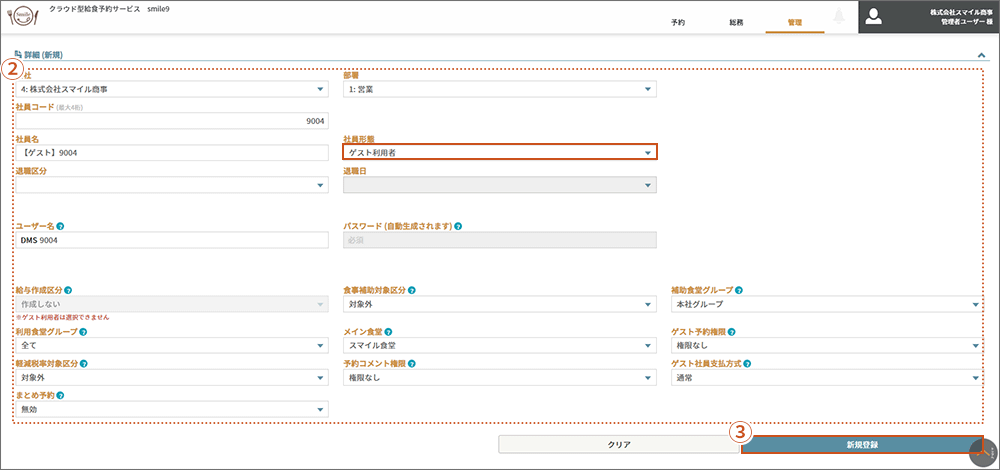Switch to the 予約 tab
Image resolution: width=1000 pixels, height=470 pixels.
pyautogui.click(x=678, y=22)
